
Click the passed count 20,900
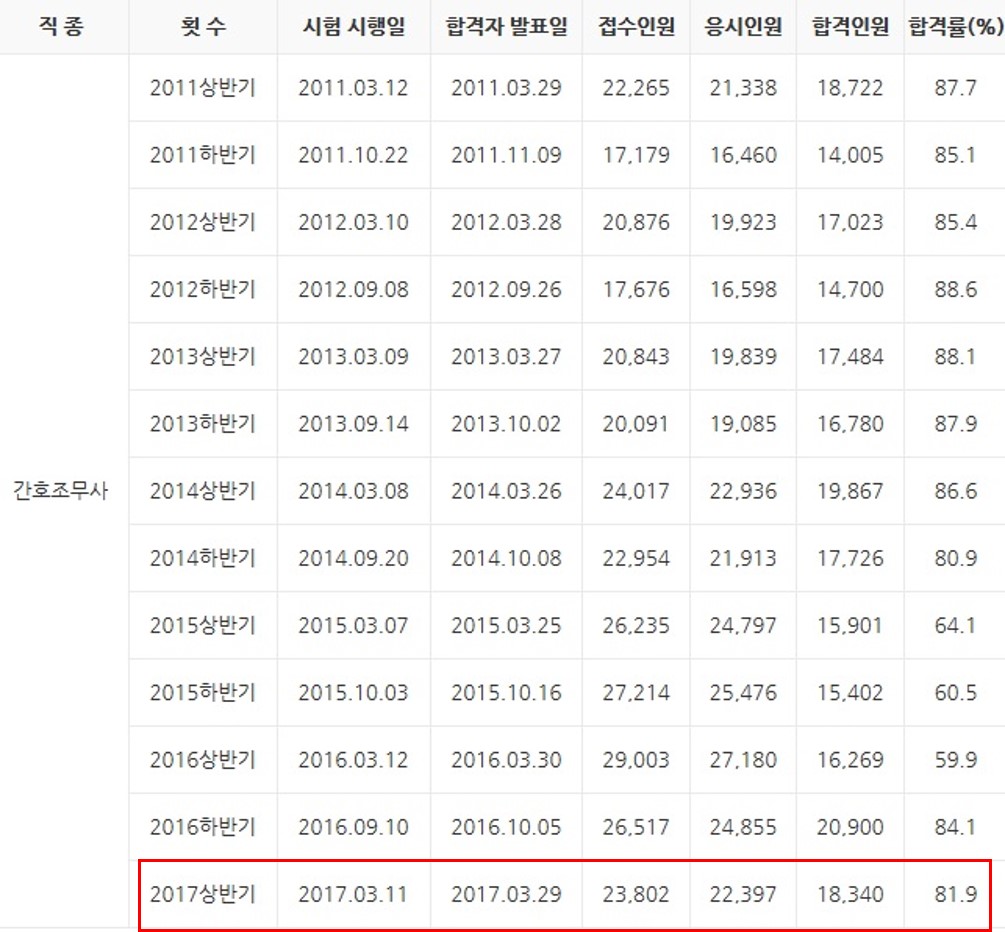coord(850,827)
